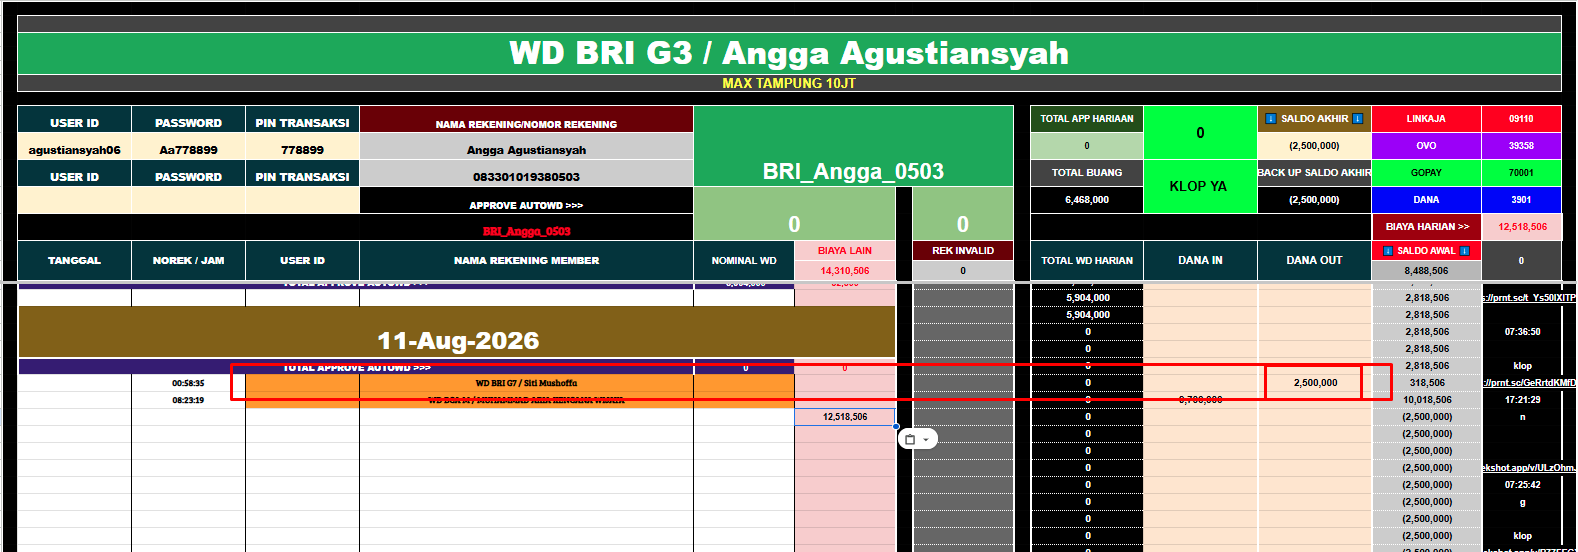The width and height of the screenshot is (1578, 552).
Task: Select the blue DANA cell
Action: (1426, 200)
